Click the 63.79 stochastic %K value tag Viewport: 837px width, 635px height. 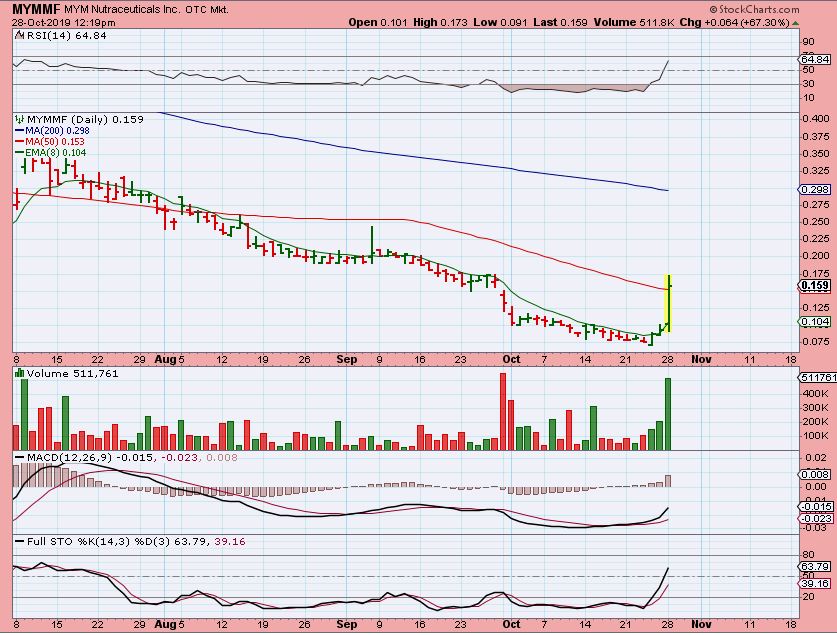pos(815,567)
